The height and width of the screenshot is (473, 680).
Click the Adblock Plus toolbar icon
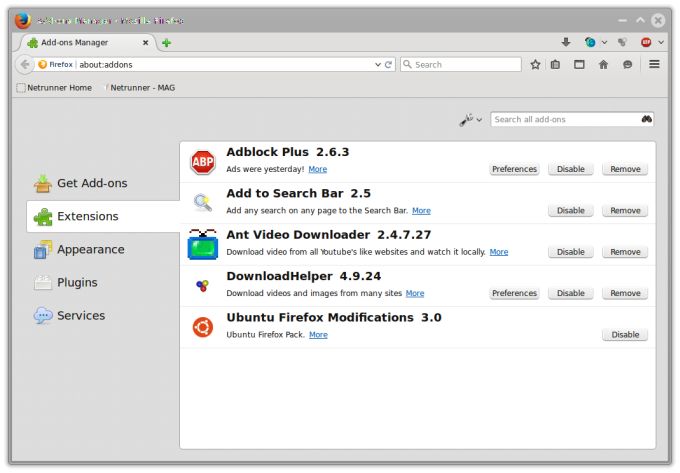646,42
